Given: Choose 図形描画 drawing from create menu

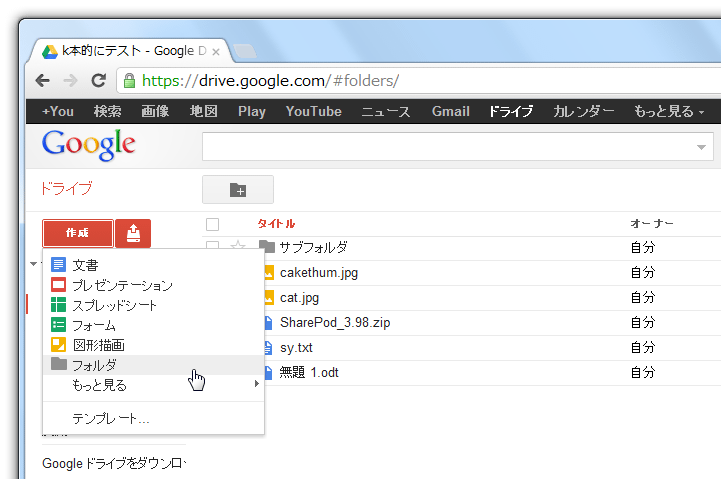Looking at the screenshot, I should [x=154, y=345].
